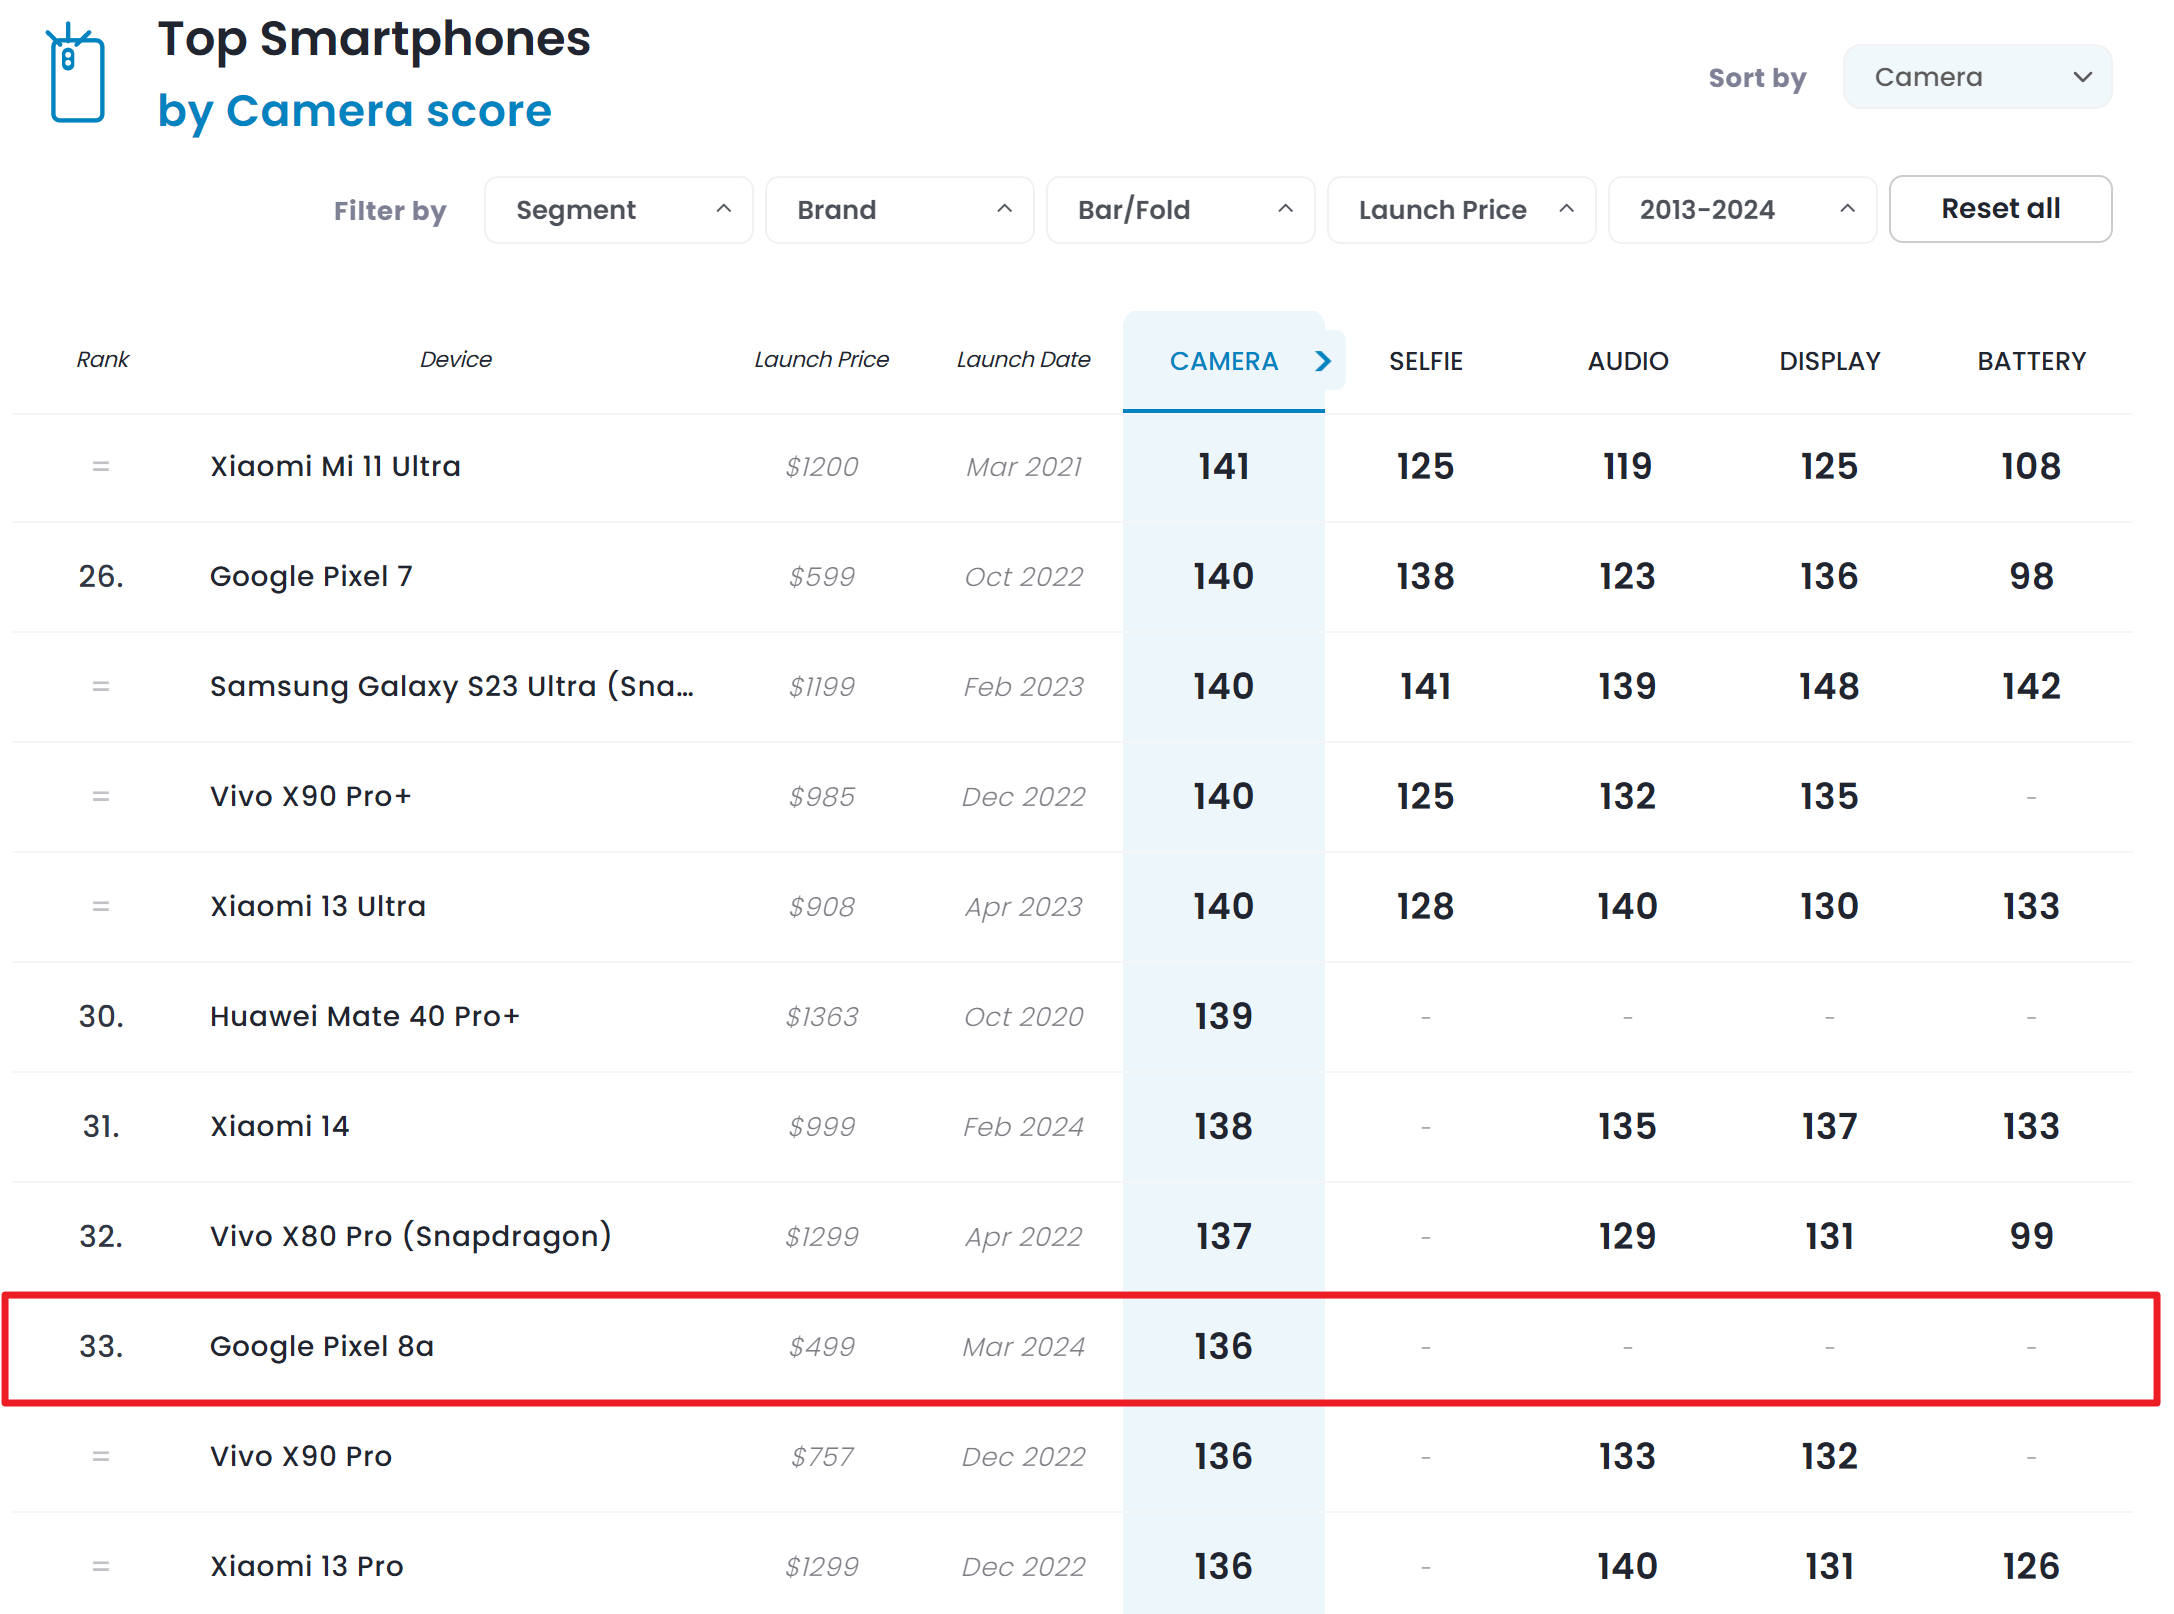Screen dimensions: 2174x1614
Task: Click the Reset all button
Action: click(x=2000, y=209)
